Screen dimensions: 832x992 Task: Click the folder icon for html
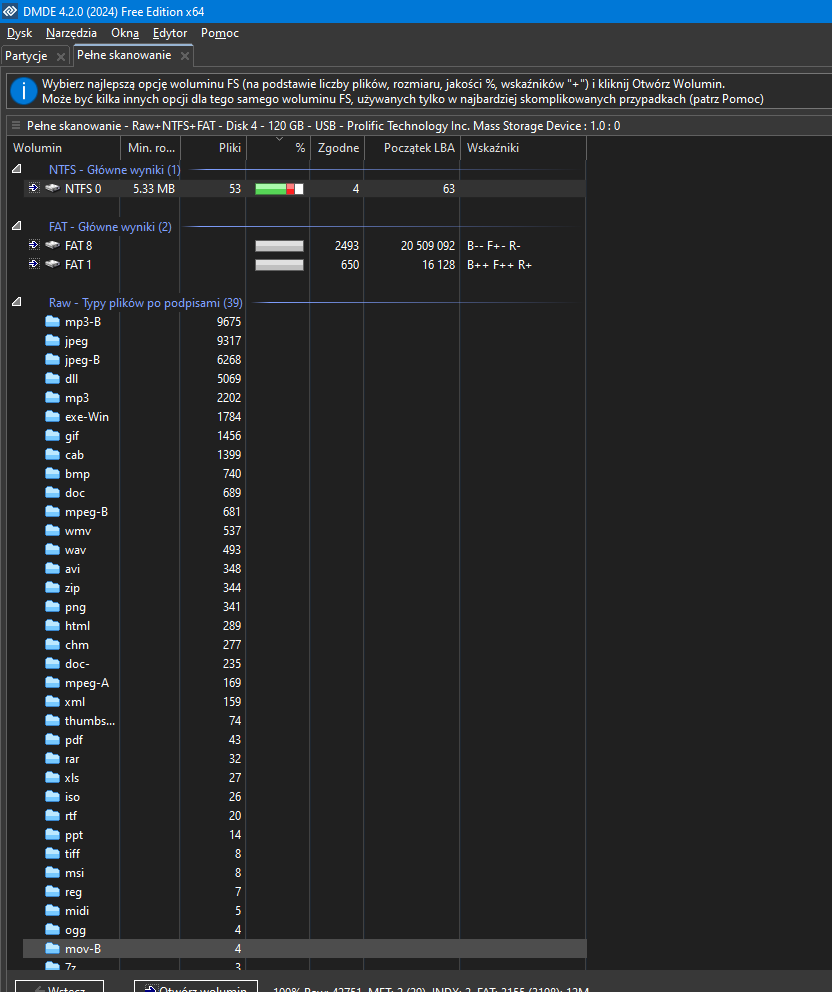53,625
